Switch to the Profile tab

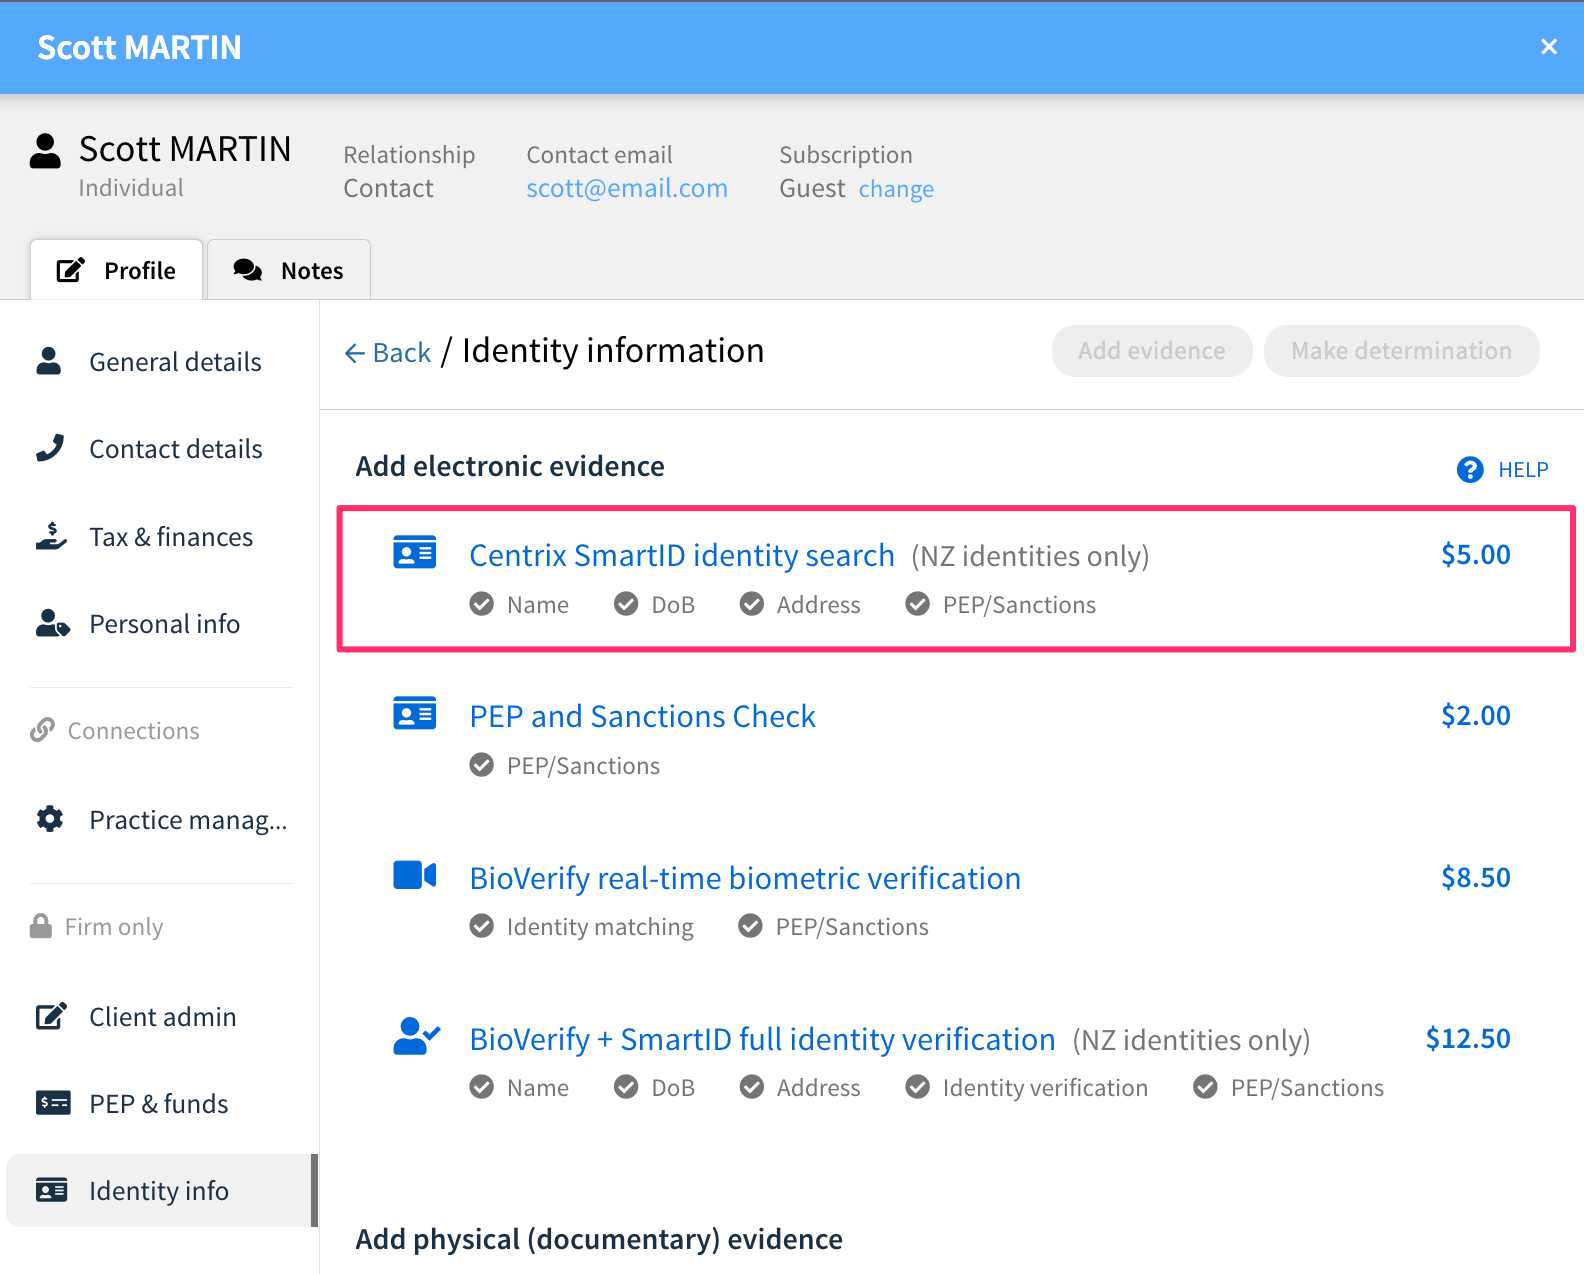pyautogui.click(x=117, y=270)
